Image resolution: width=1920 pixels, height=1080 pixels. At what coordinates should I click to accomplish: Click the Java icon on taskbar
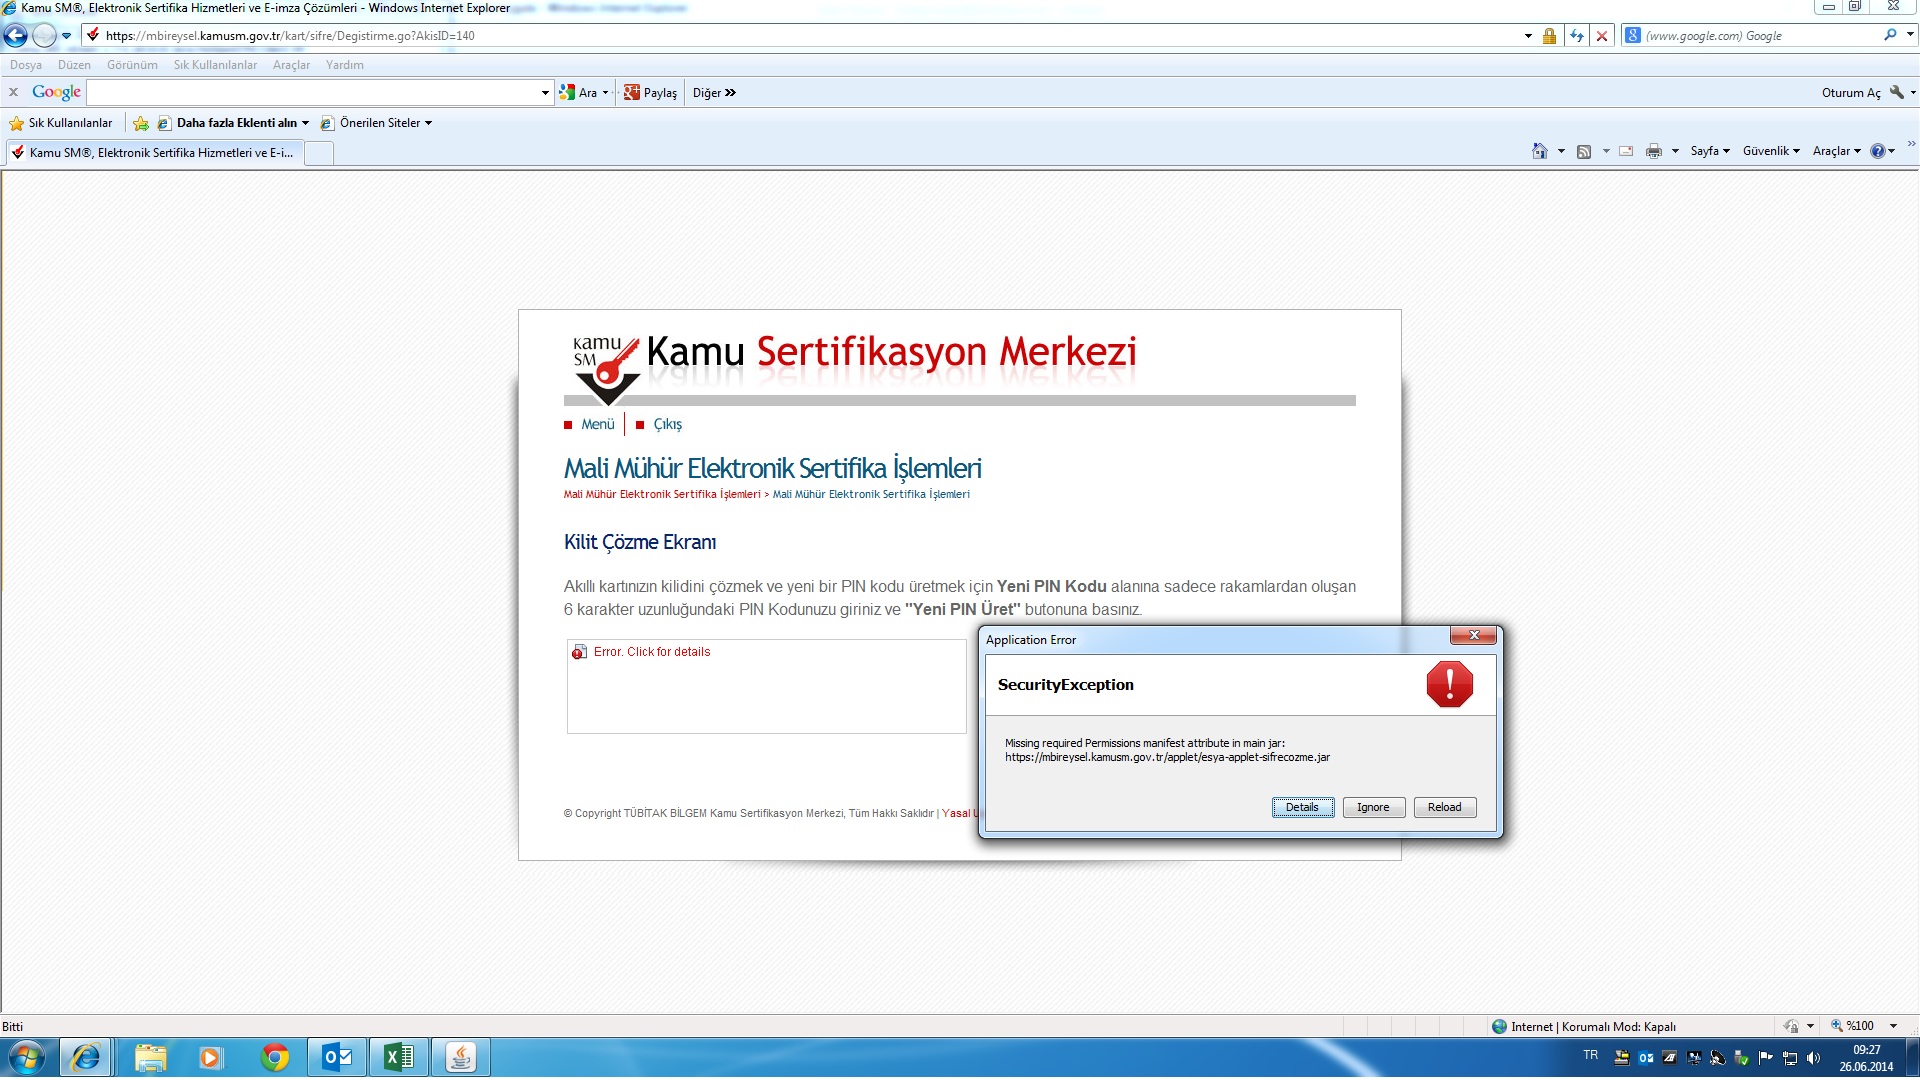click(x=460, y=1057)
